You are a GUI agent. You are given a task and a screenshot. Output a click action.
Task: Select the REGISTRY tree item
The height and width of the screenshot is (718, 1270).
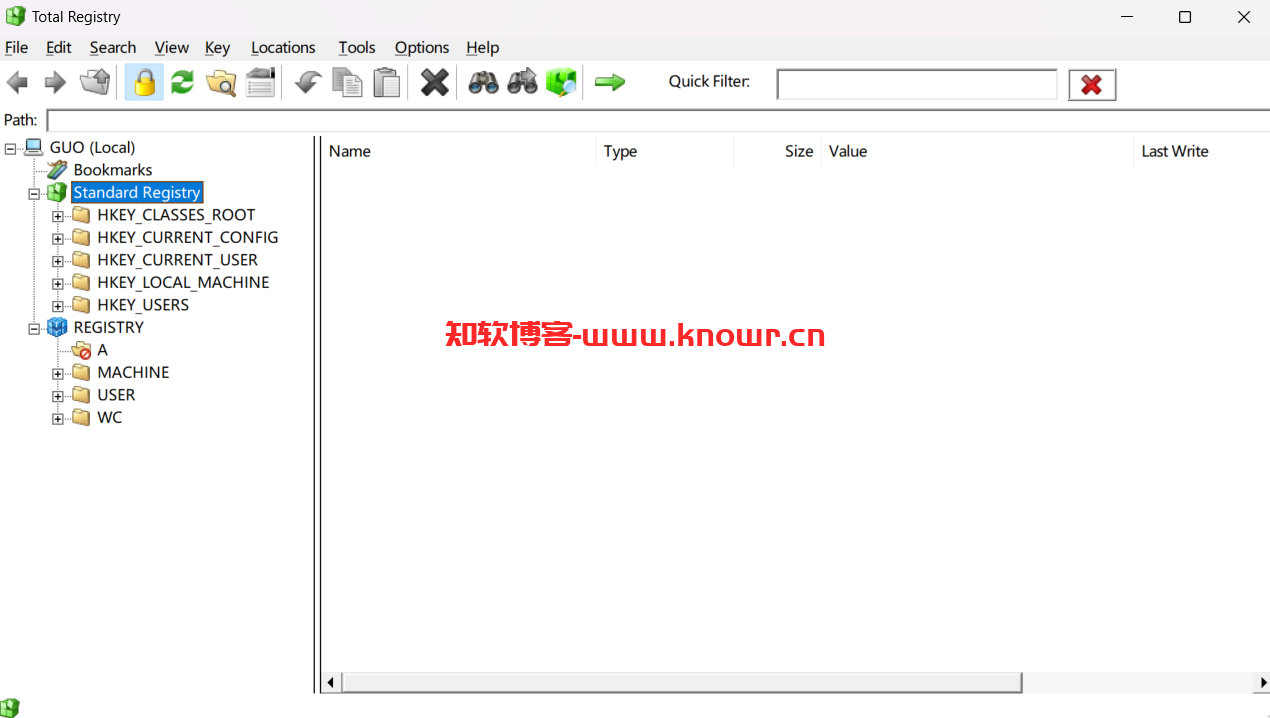click(109, 327)
